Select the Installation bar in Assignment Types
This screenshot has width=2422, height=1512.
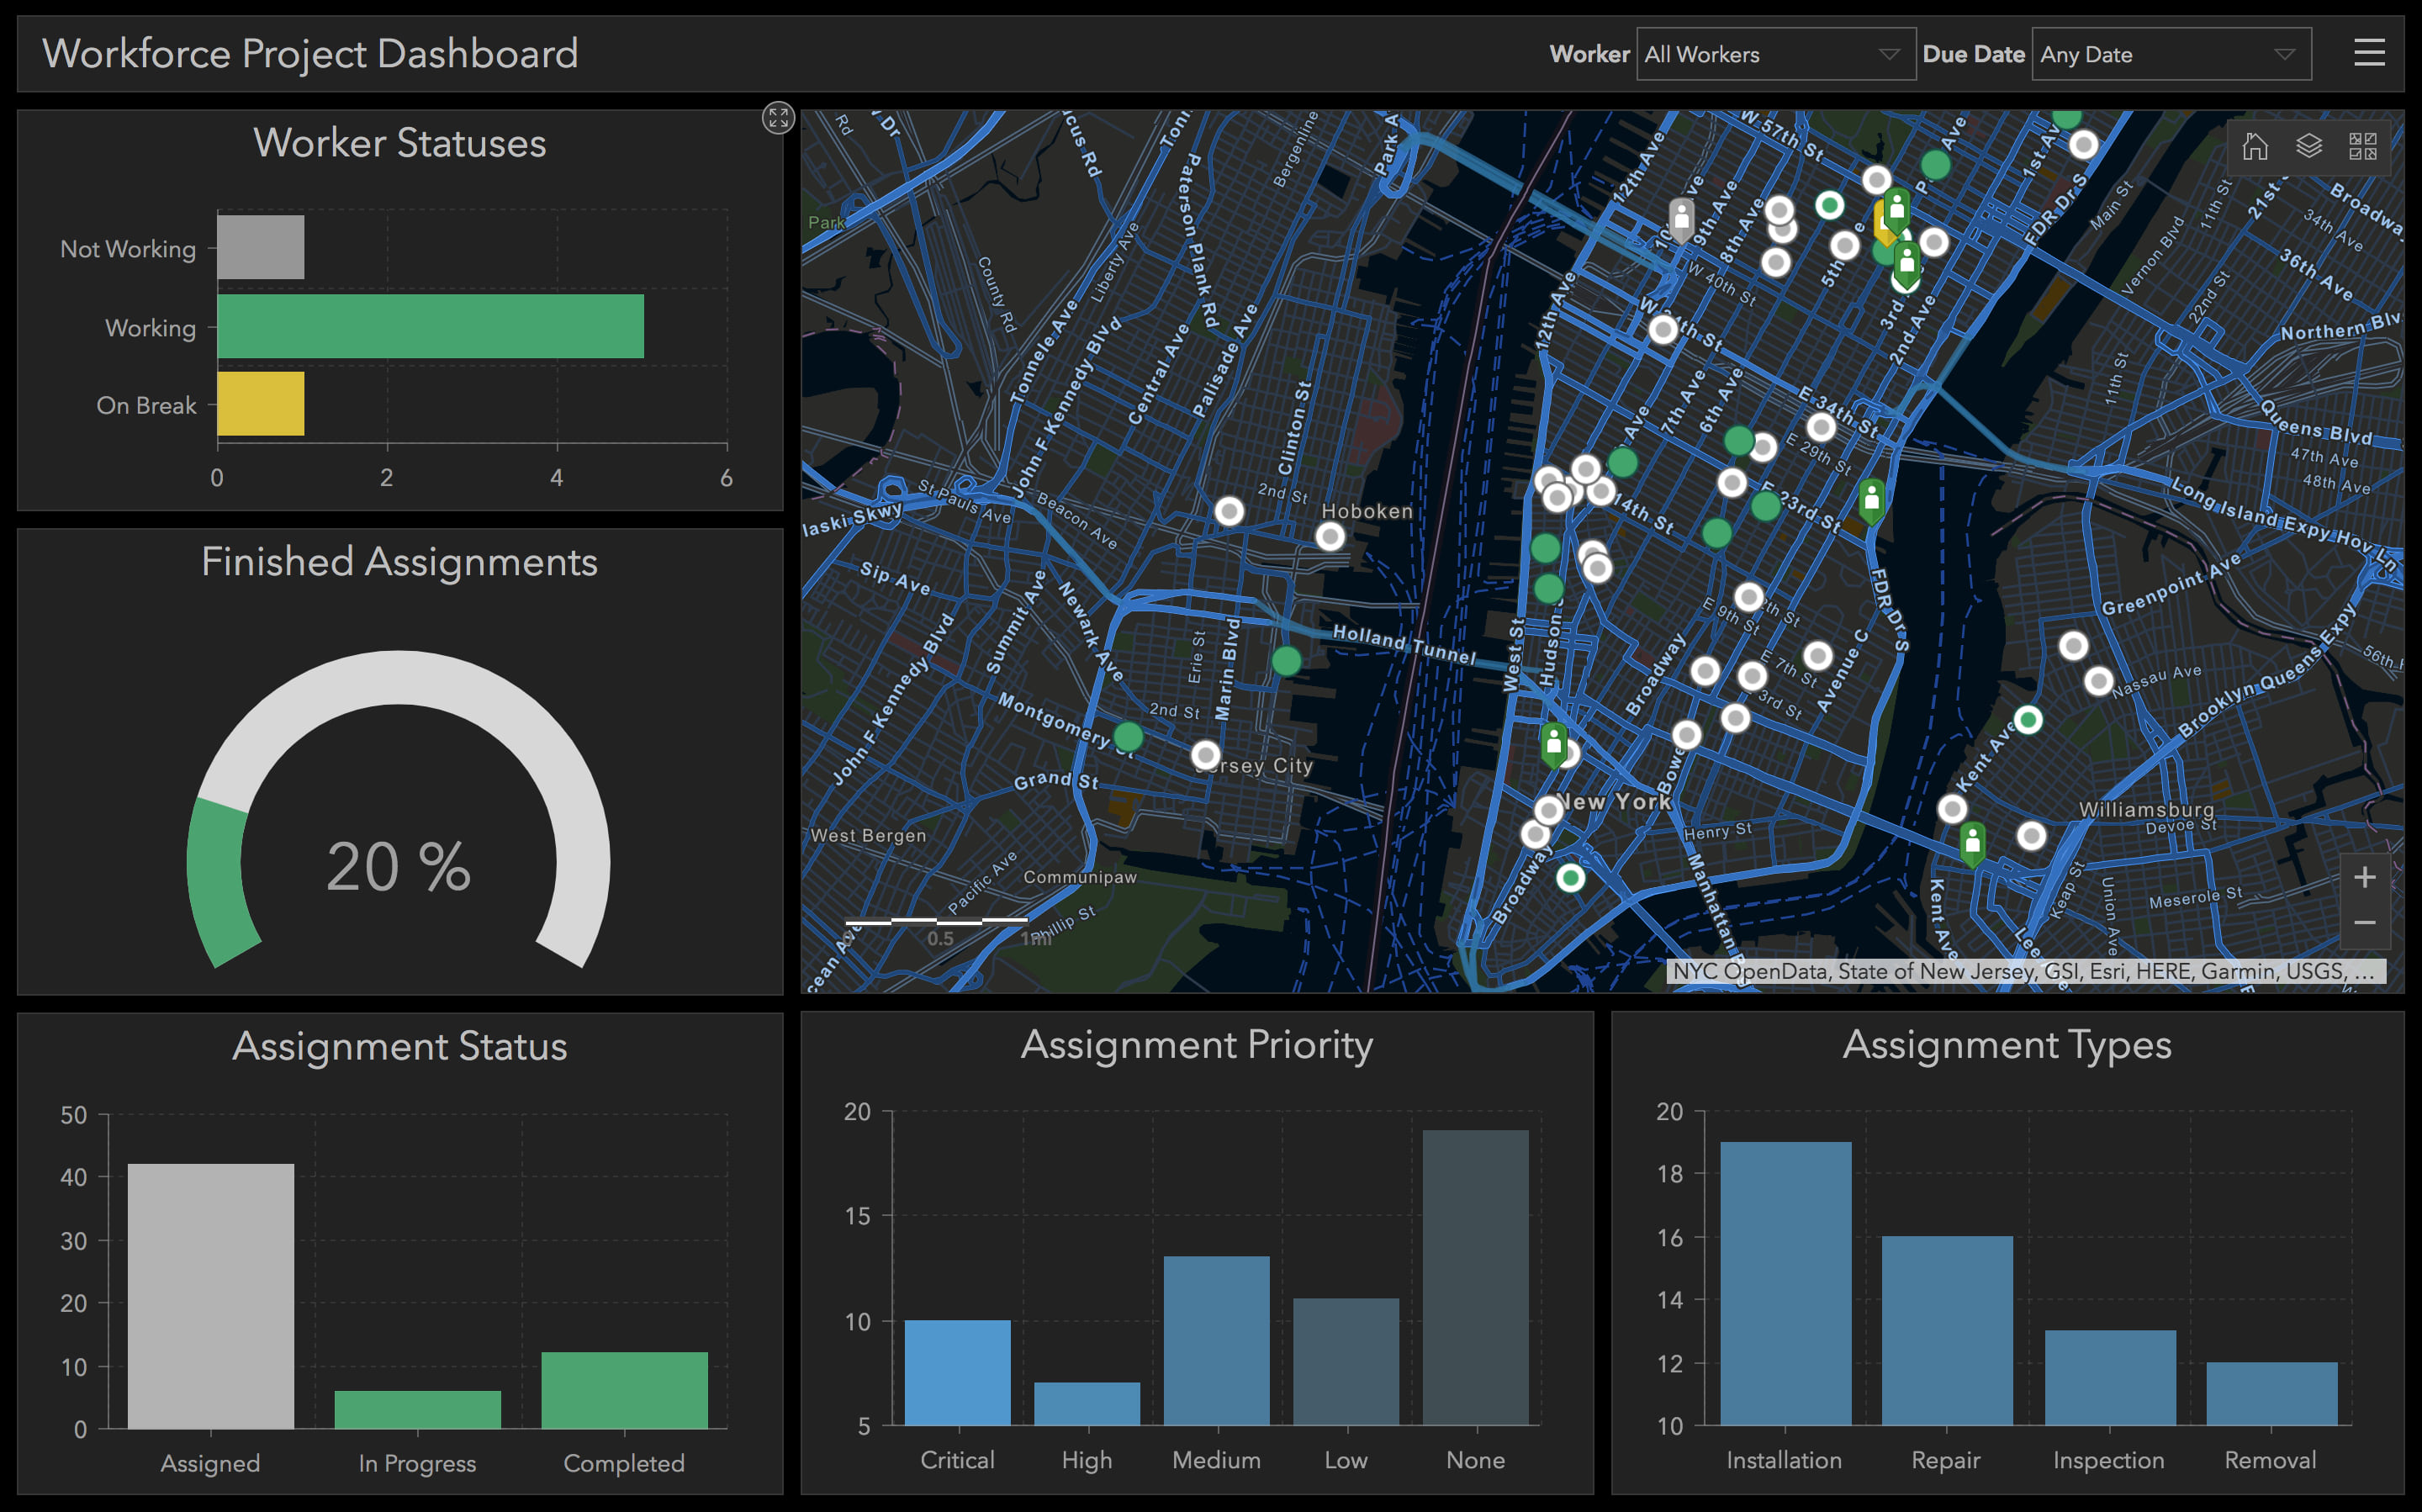click(x=1785, y=1283)
